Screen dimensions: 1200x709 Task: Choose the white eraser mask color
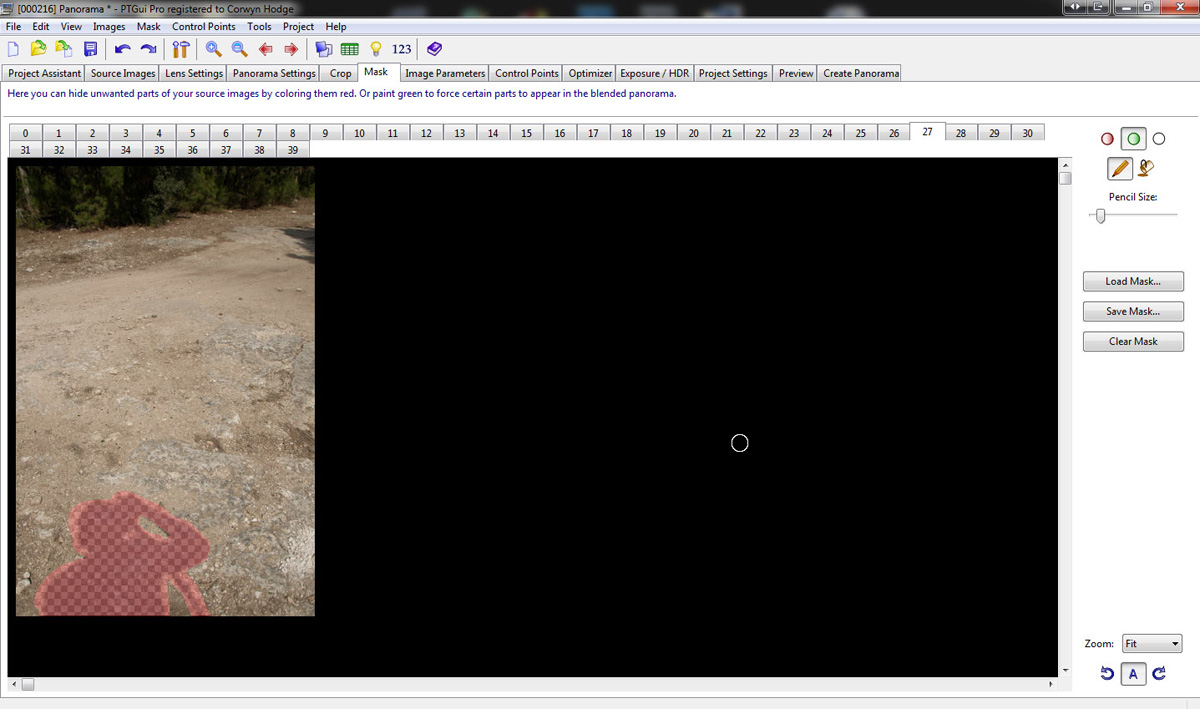pos(1159,139)
